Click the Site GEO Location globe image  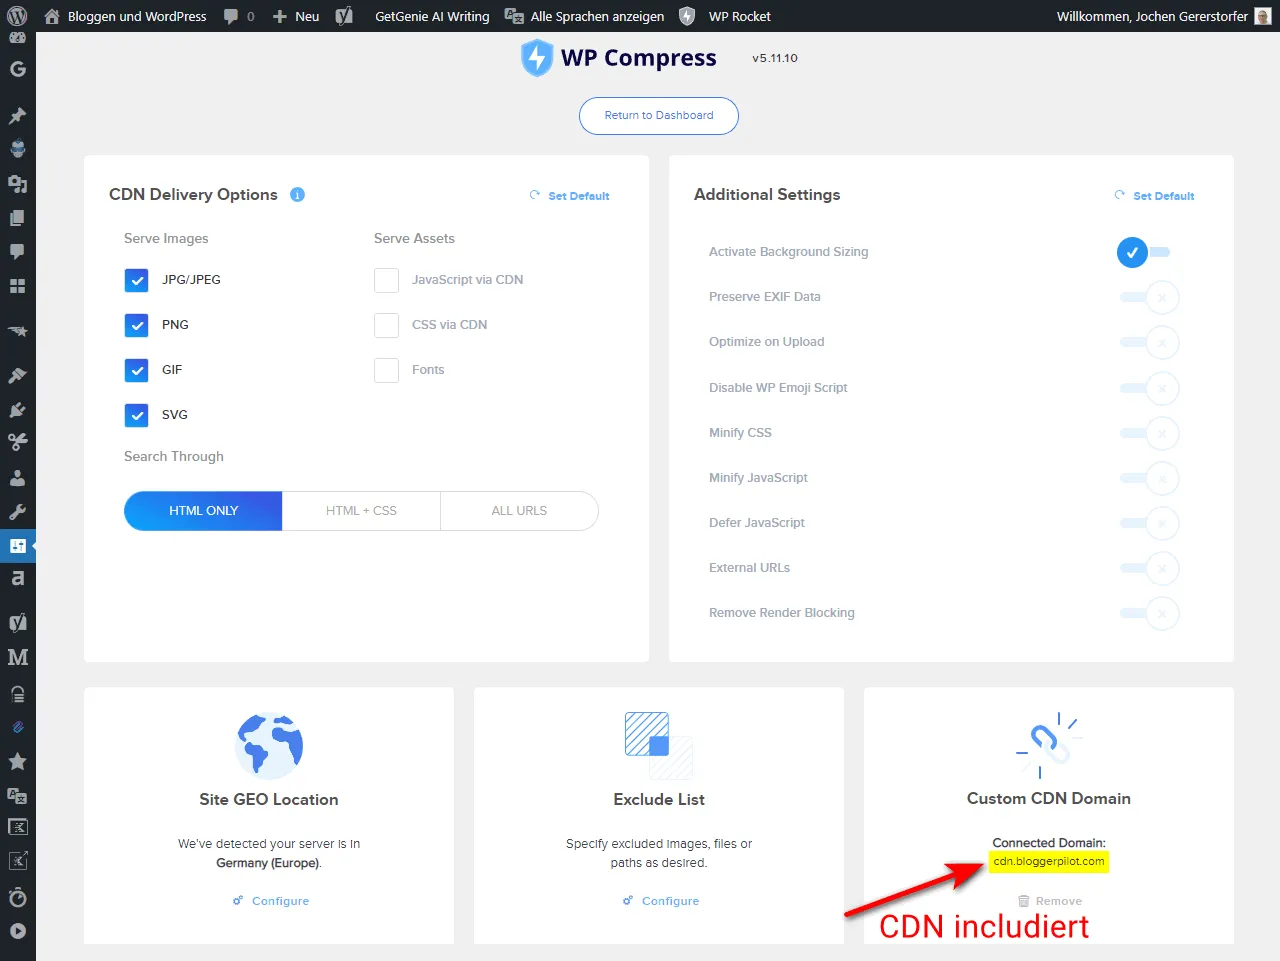tap(269, 746)
